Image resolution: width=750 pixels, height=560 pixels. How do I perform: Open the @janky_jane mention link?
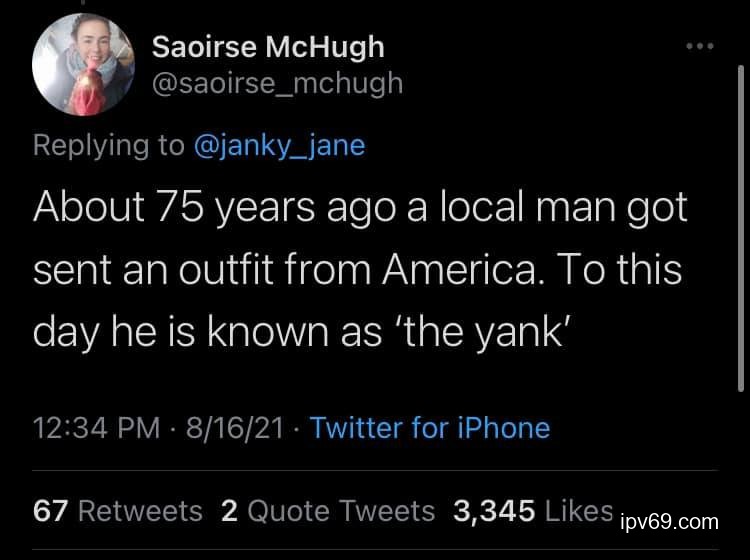279,146
